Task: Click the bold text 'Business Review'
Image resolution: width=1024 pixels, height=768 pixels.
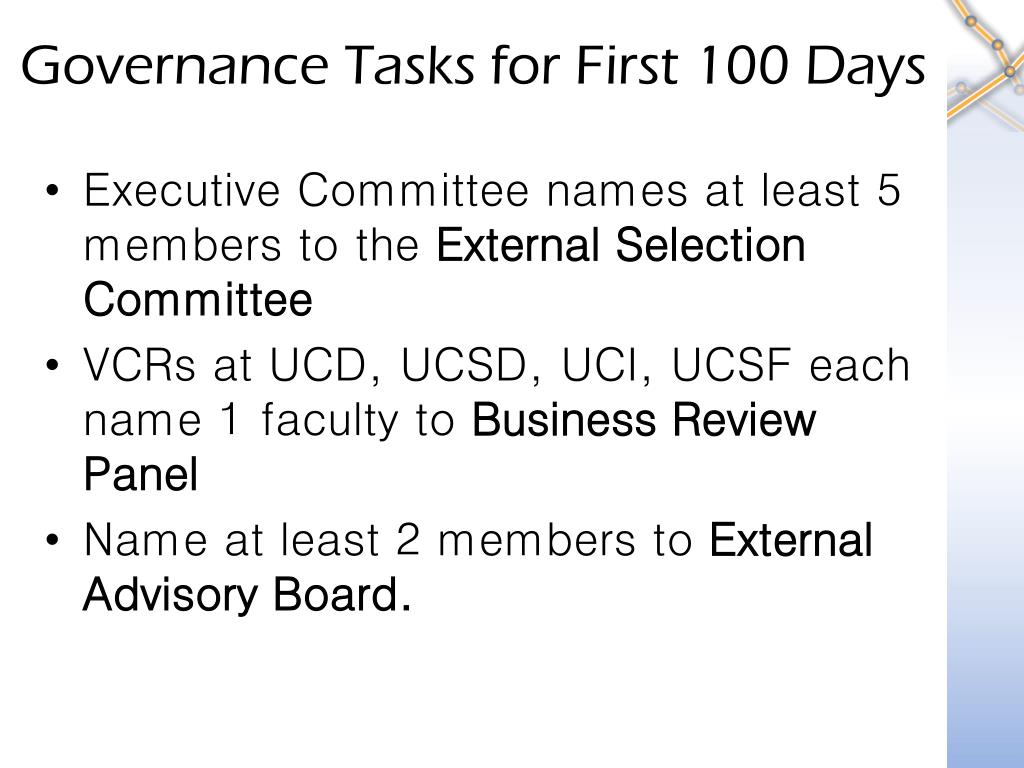Action: 643,419
